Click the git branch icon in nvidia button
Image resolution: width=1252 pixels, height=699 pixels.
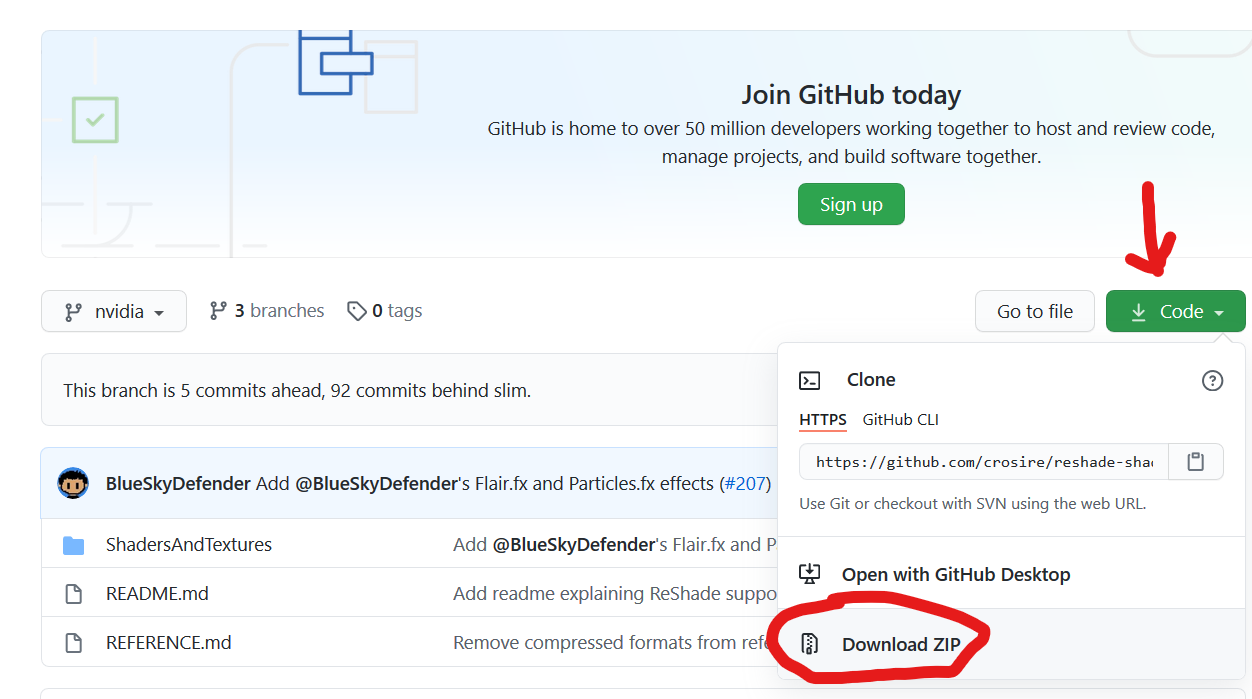(73, 312)
